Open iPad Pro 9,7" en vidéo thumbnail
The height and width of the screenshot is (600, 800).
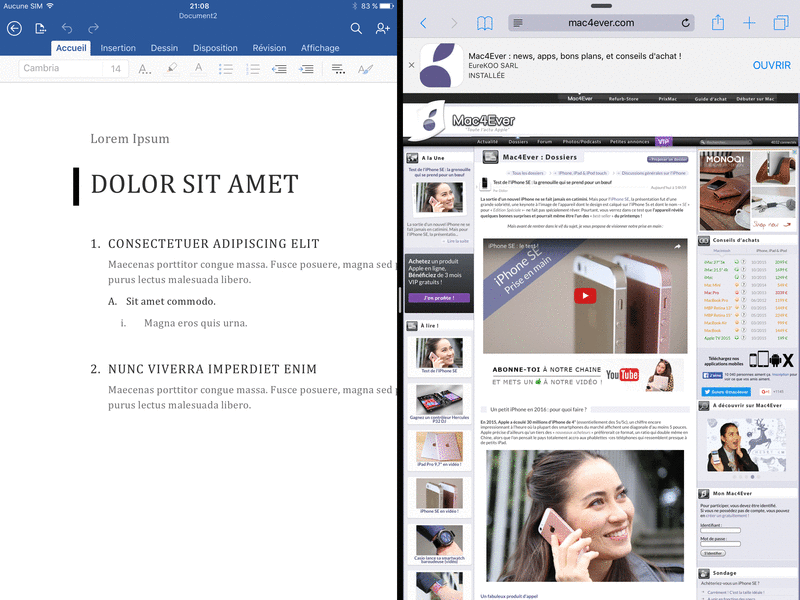click(440, 447)
